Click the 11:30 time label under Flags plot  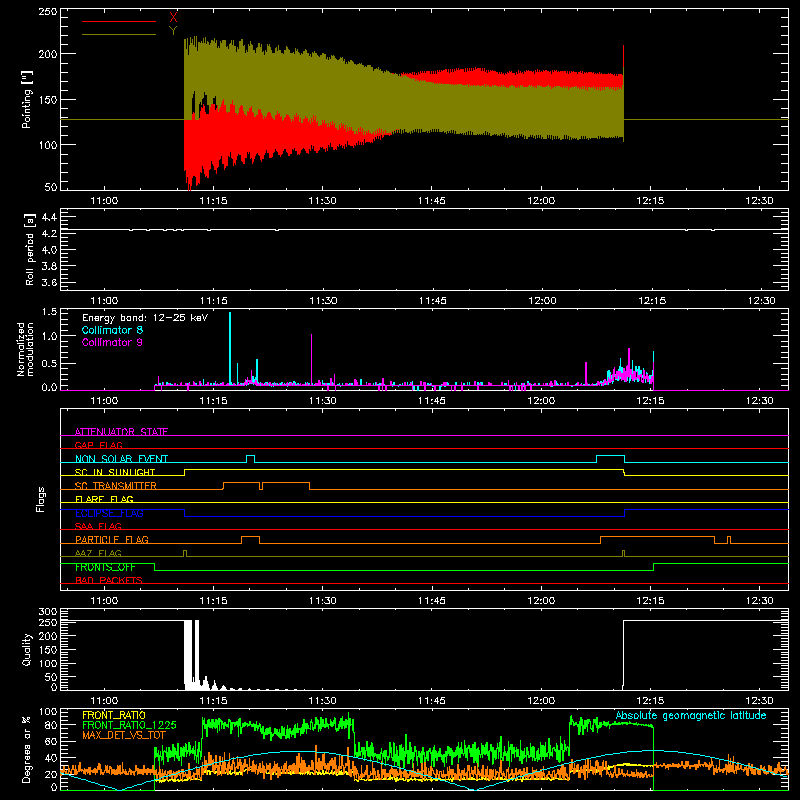322,601
